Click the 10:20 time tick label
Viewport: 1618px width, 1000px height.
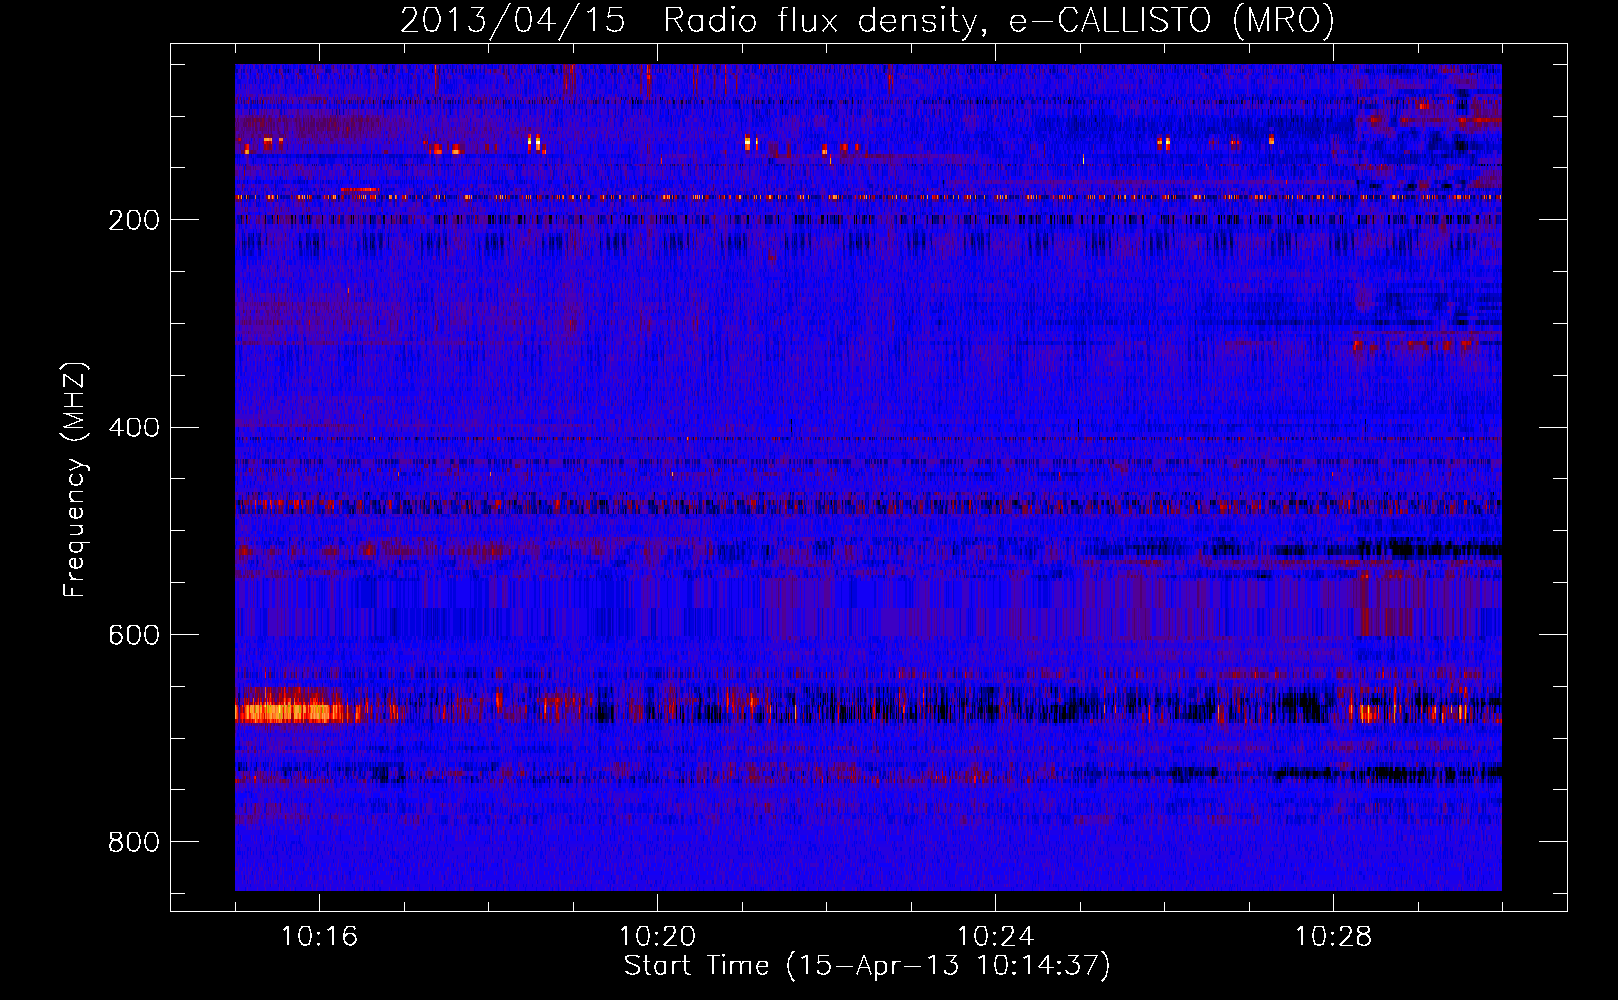tap(657, 936)
